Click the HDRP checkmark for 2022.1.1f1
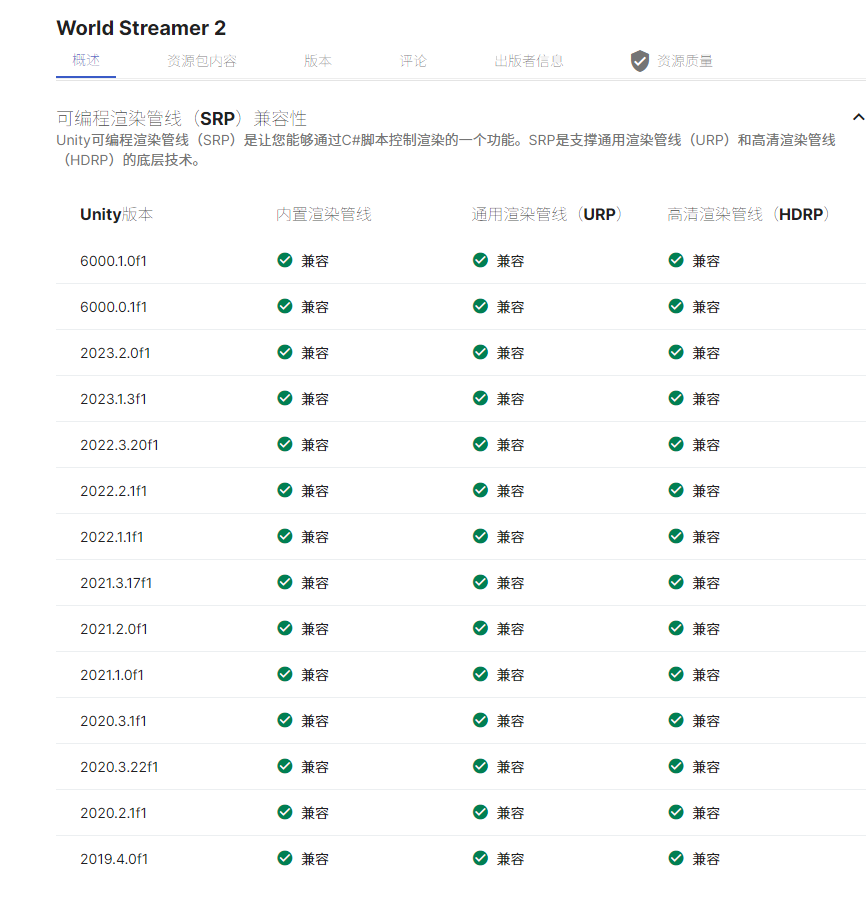 coord(676,536)
